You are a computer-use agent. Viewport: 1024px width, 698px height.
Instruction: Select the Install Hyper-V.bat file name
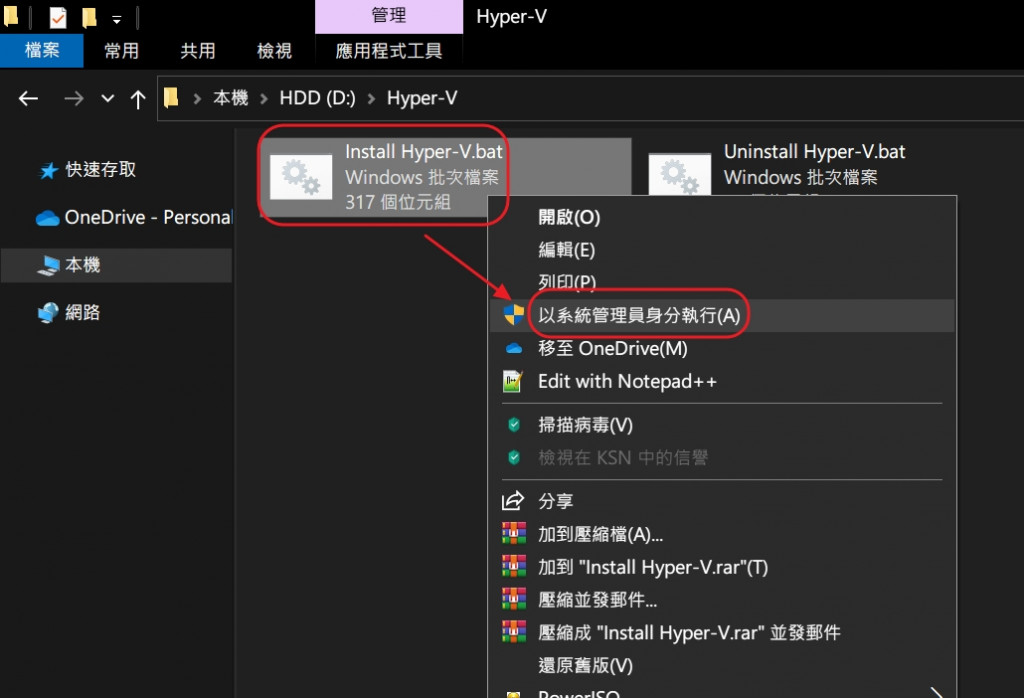(424, 151)
